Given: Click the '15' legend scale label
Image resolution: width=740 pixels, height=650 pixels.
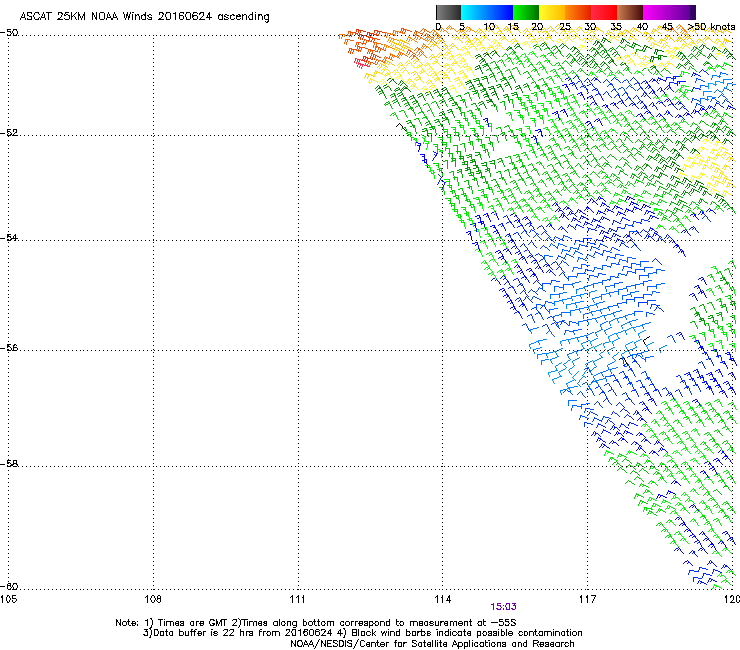Looking at the screenshot, I should click(513, 27).
